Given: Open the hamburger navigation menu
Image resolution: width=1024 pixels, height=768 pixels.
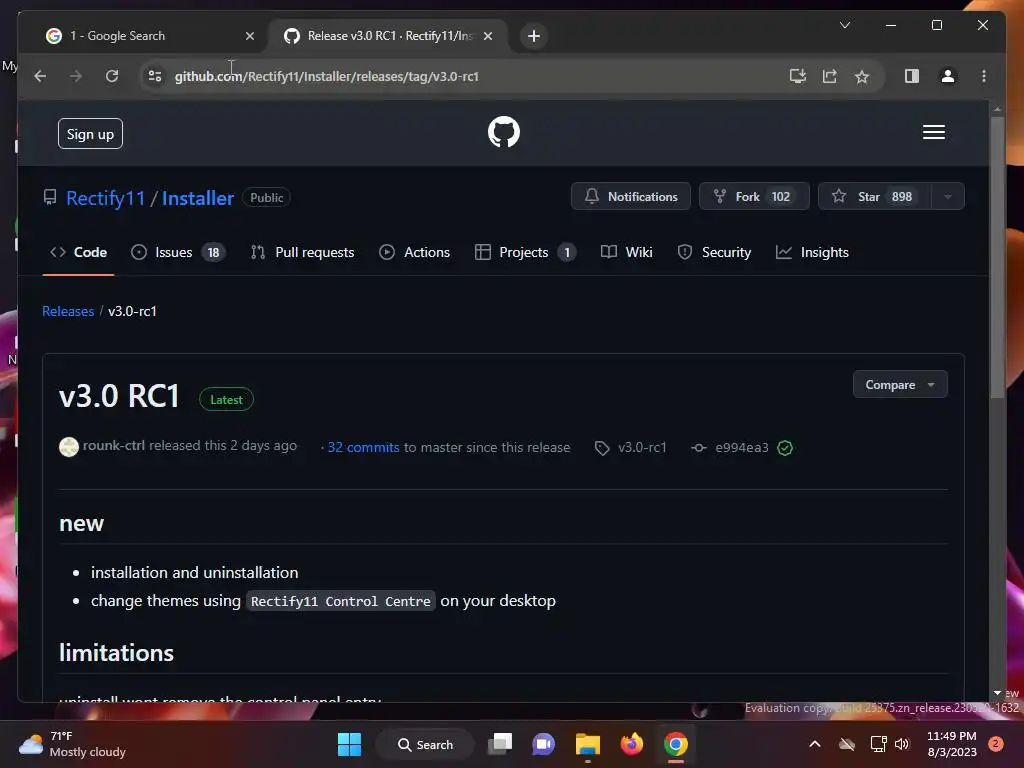Looking at the screenshot, I should point(933,132).
